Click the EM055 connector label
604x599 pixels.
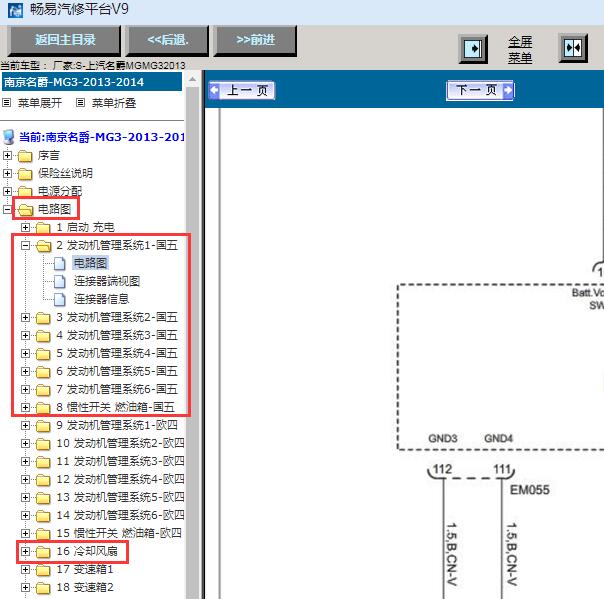tap(530, 490)
